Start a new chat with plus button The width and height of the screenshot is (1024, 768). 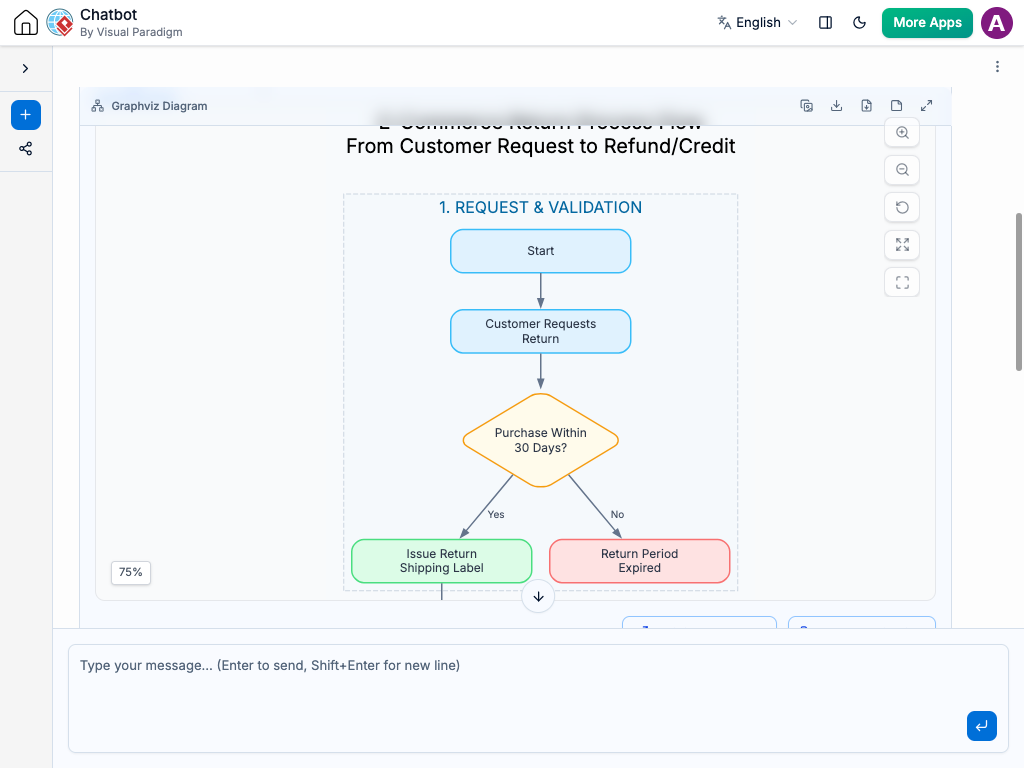point(26,115)
